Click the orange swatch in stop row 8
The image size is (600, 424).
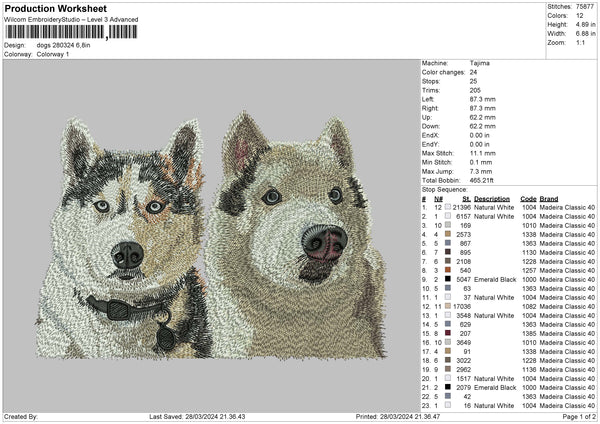pyautogui.click(x=448, y=270)
